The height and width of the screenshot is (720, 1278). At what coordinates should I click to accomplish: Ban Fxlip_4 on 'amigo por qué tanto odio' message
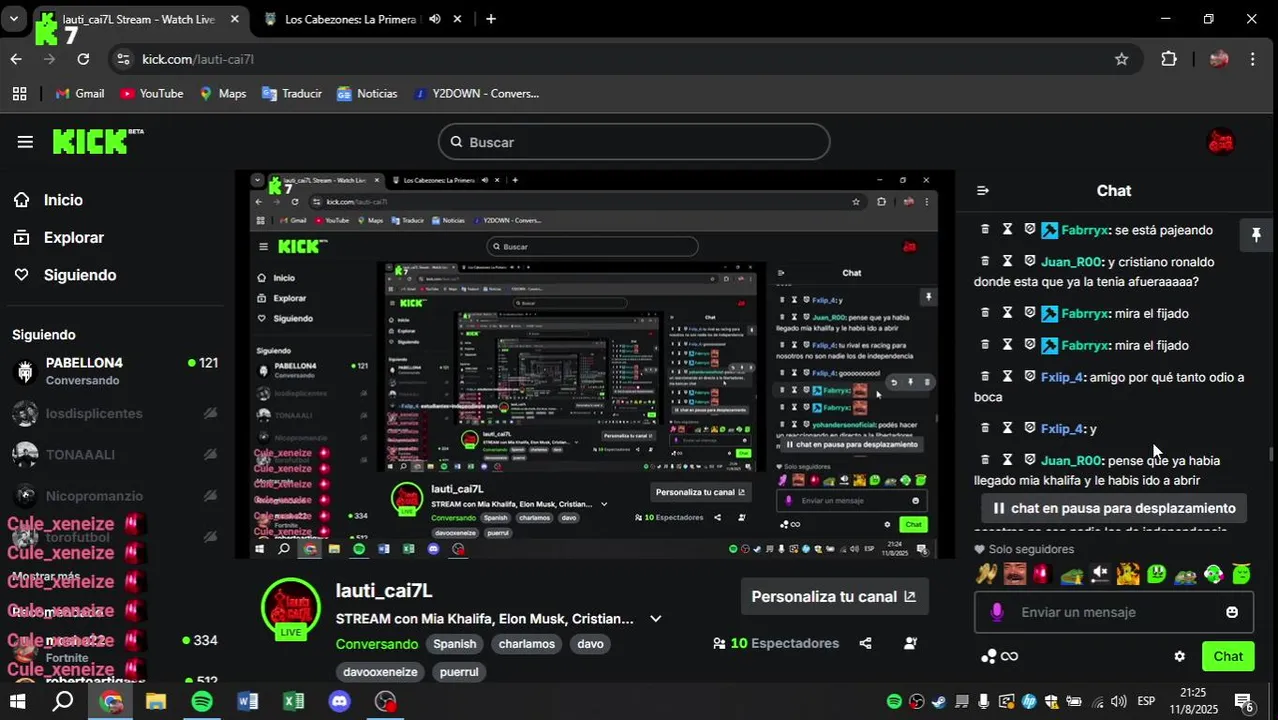[1030, 377]
